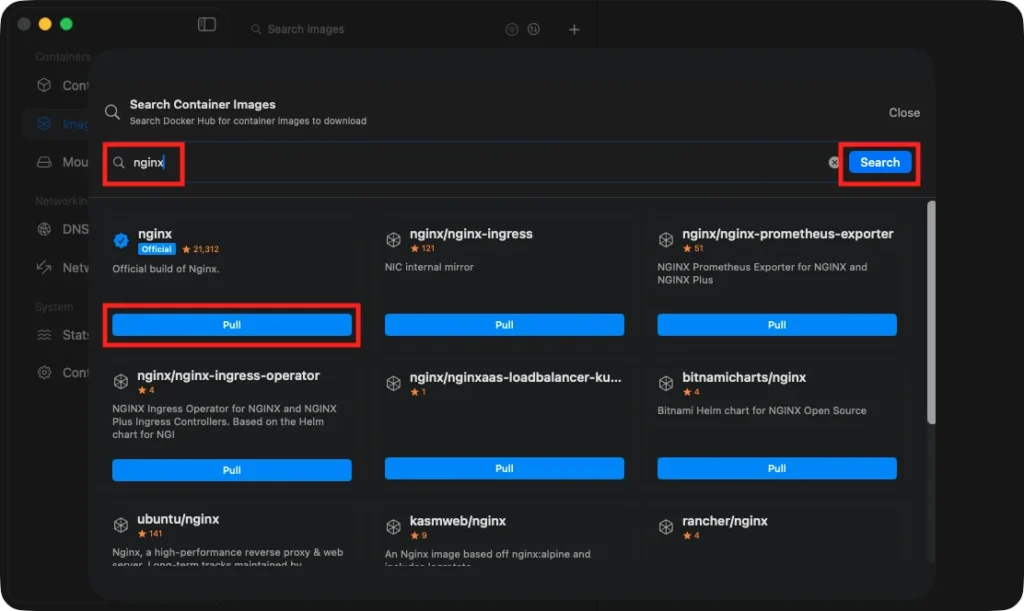Click the 'NIC internal mirror' description
Viewport: 1024px width, 611px height.
click(429, 267)
